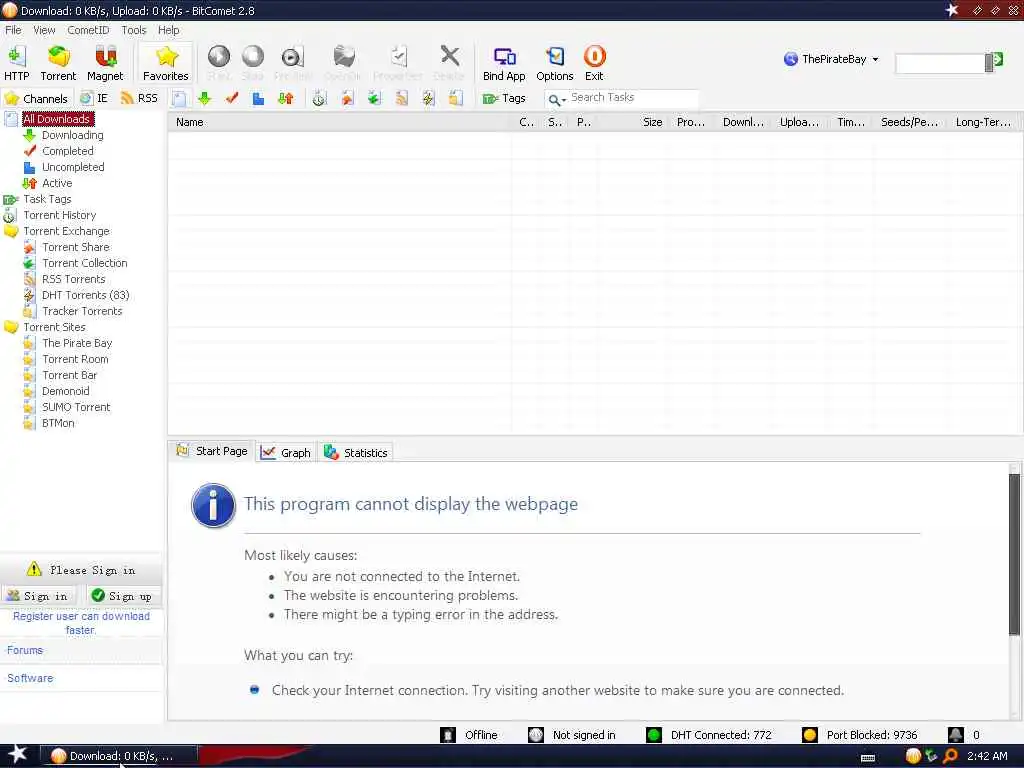Open Torrent History in sidebar
This screenshot has width=1024, height=768.
click(x=59, y=215)
